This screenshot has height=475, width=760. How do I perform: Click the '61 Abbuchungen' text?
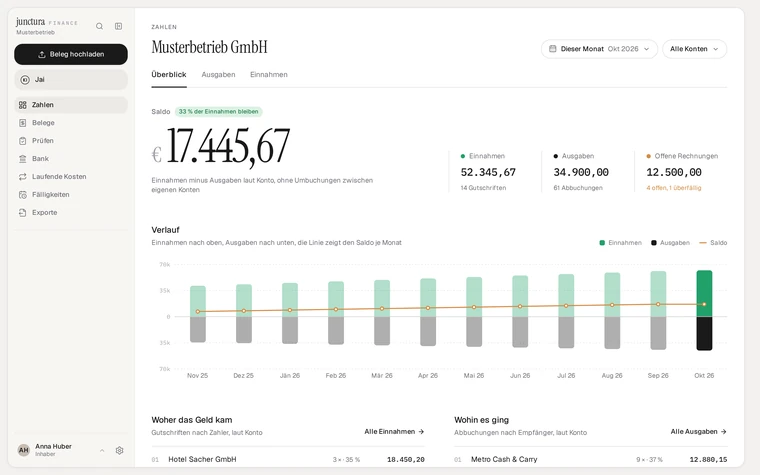(578, 188)
